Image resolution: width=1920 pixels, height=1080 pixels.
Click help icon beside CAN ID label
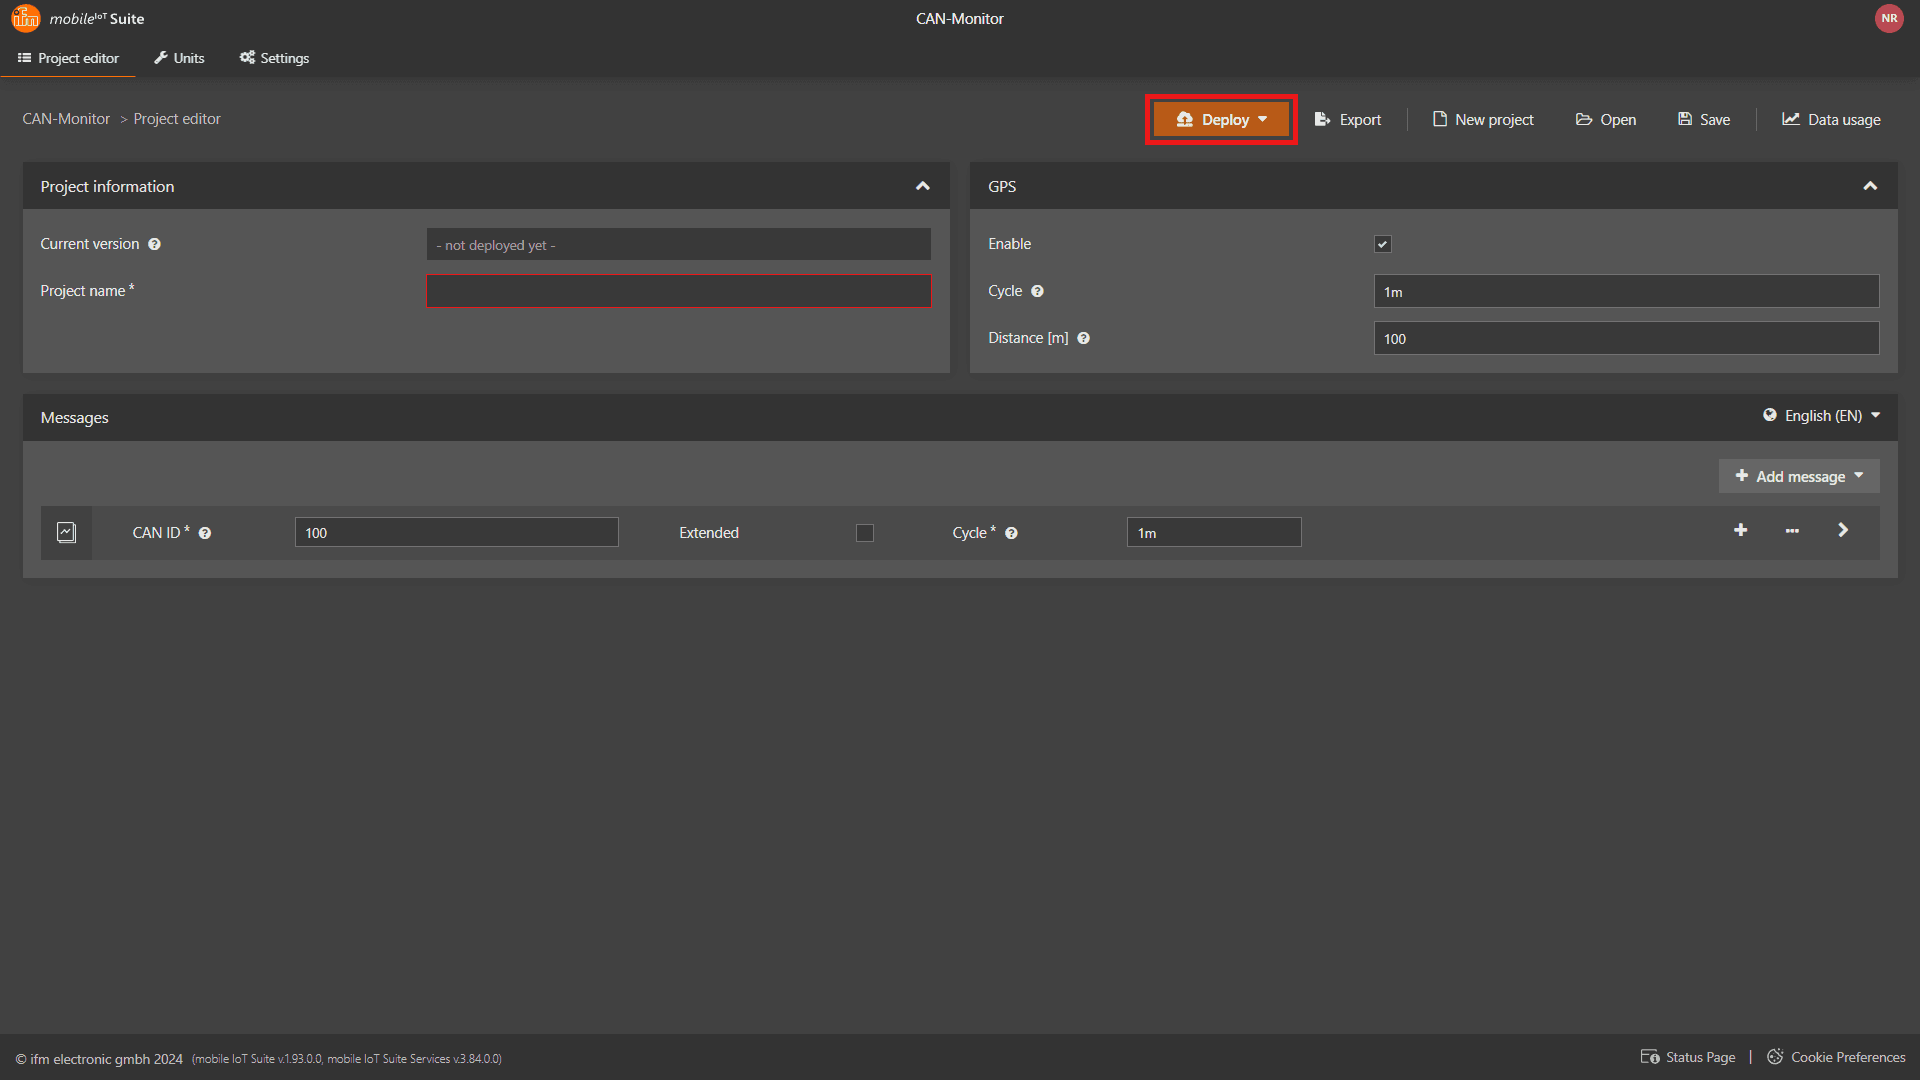coord(205,533)
